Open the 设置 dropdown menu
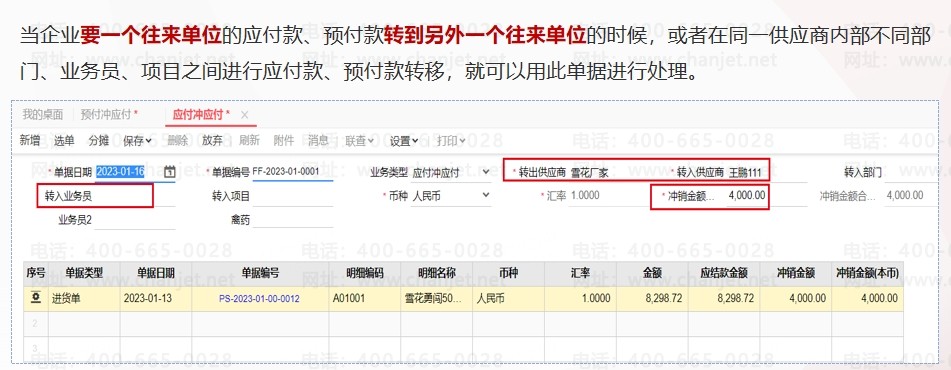Viewport: 951px width, 370px height. coord(404,141)
